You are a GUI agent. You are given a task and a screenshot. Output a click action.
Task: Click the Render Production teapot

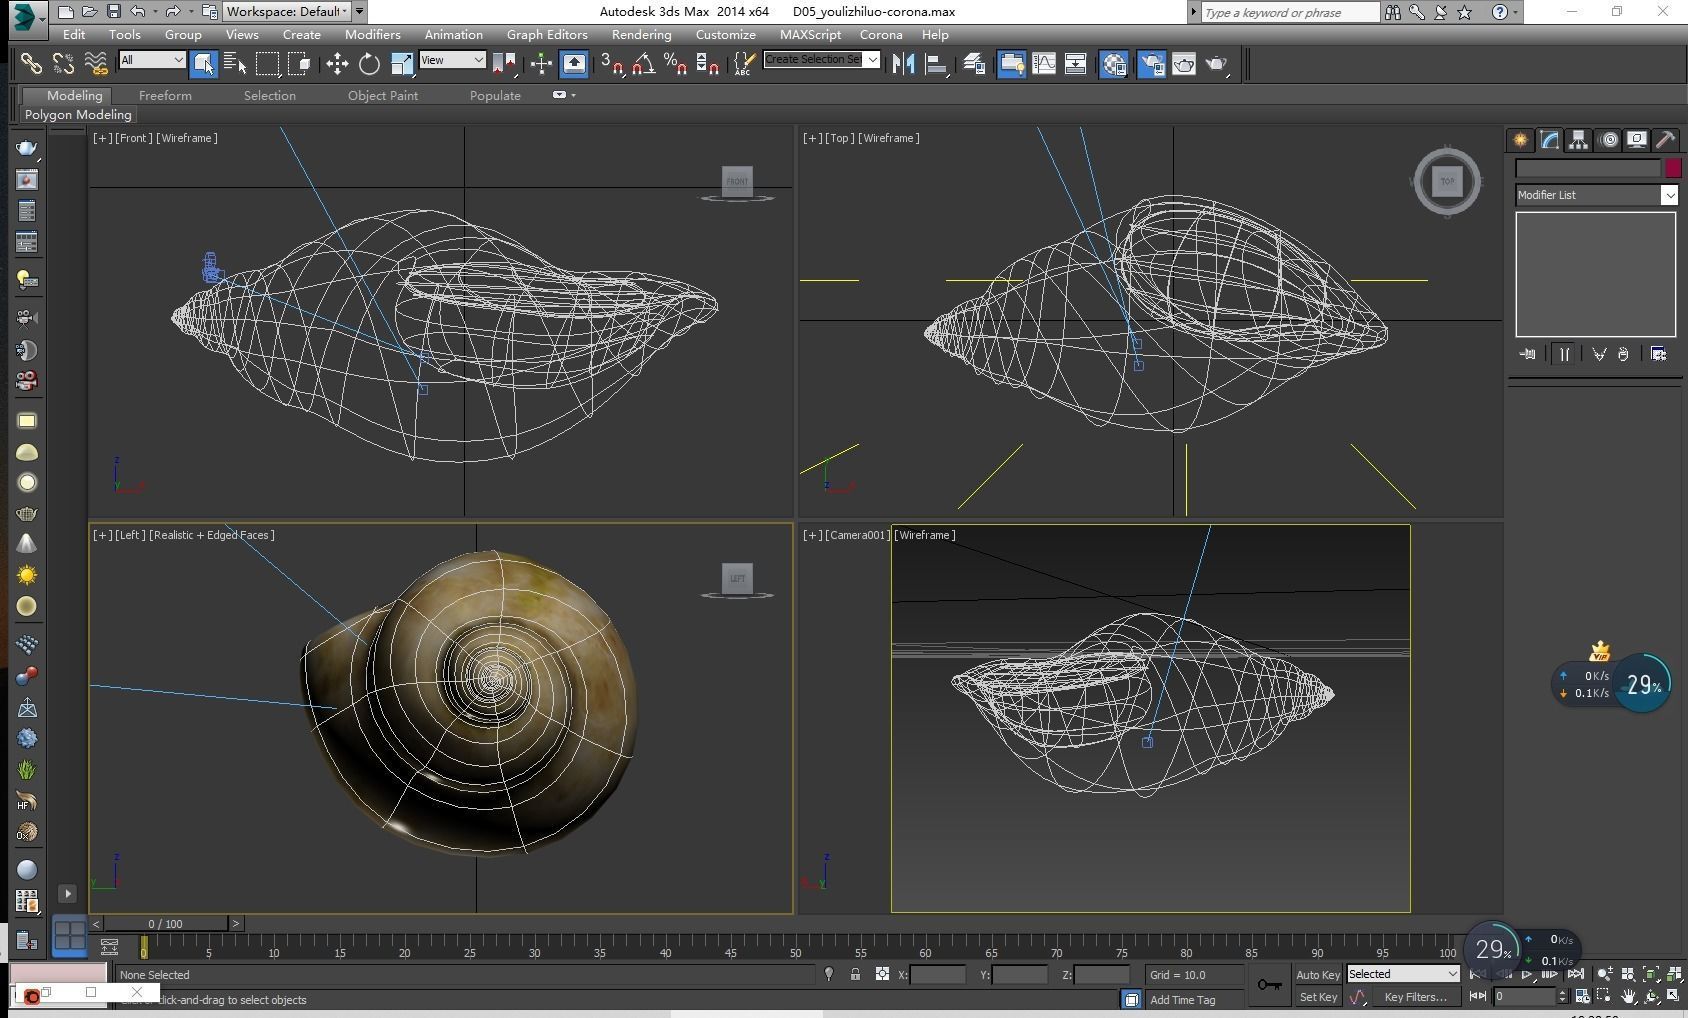point(1216,64)
